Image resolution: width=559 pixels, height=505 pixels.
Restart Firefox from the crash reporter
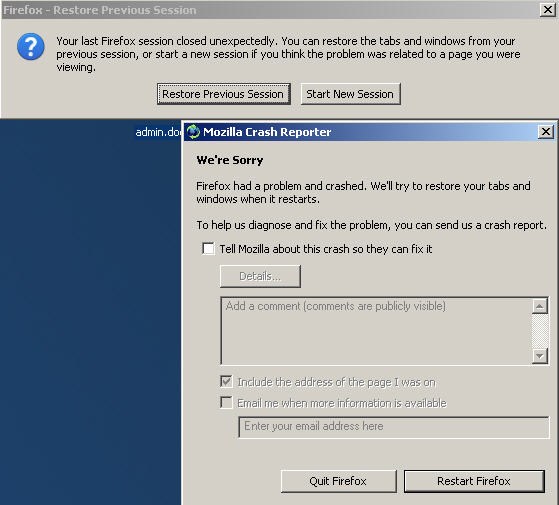pyautogui.click(x=474, y=481)
